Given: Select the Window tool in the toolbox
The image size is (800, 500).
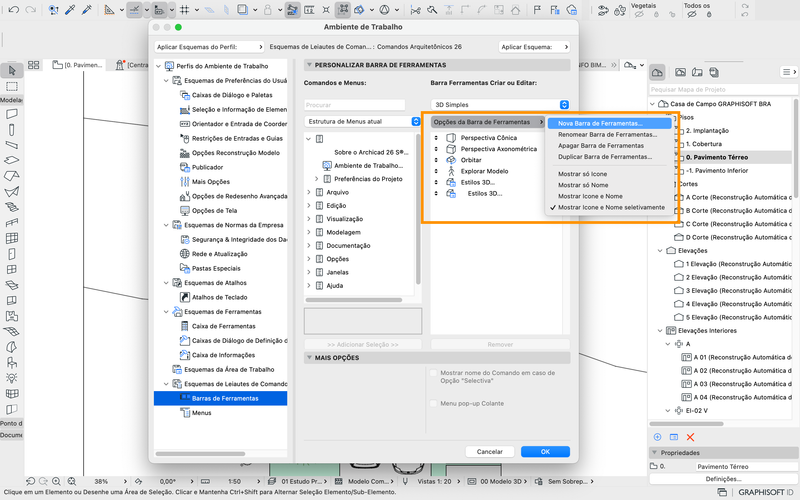Looking at the screenshot, I should point(12,269).
